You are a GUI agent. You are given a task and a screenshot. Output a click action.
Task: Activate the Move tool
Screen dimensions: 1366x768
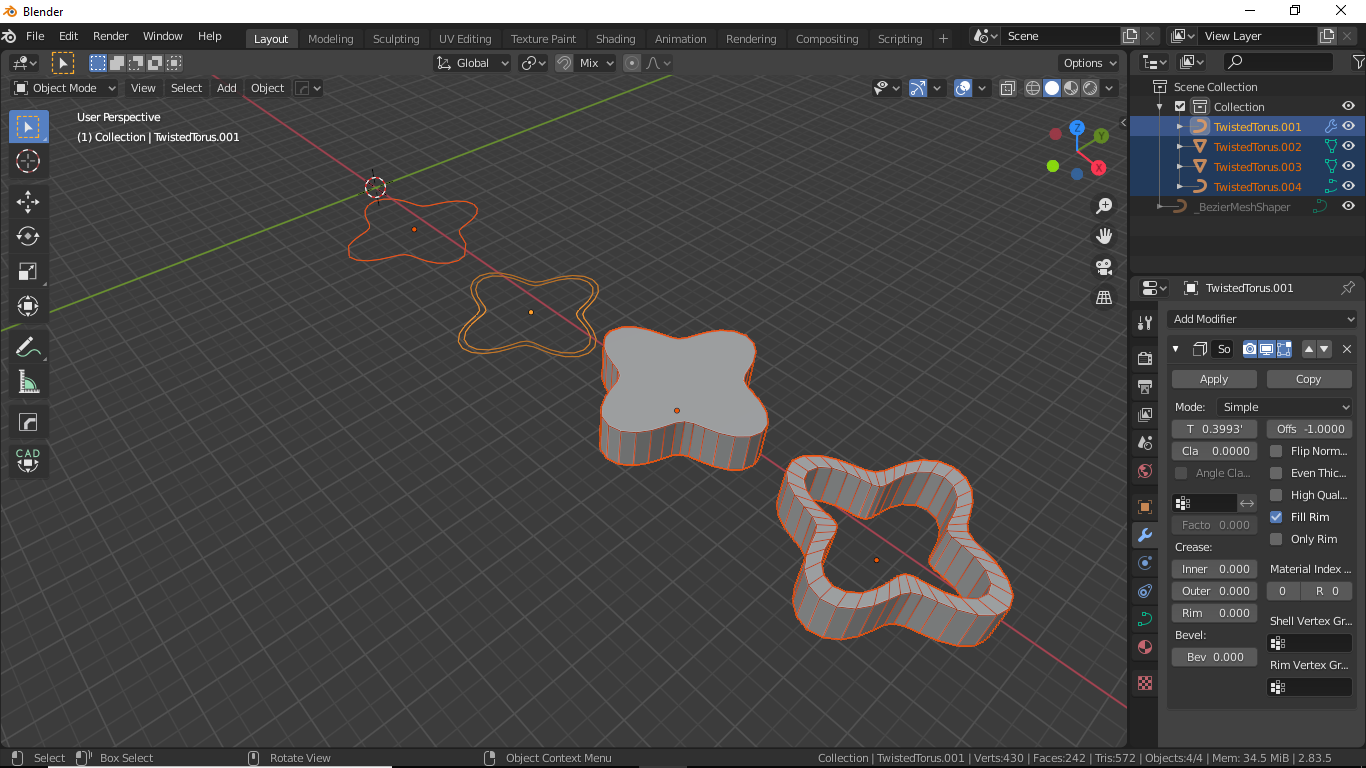(28, 202)
